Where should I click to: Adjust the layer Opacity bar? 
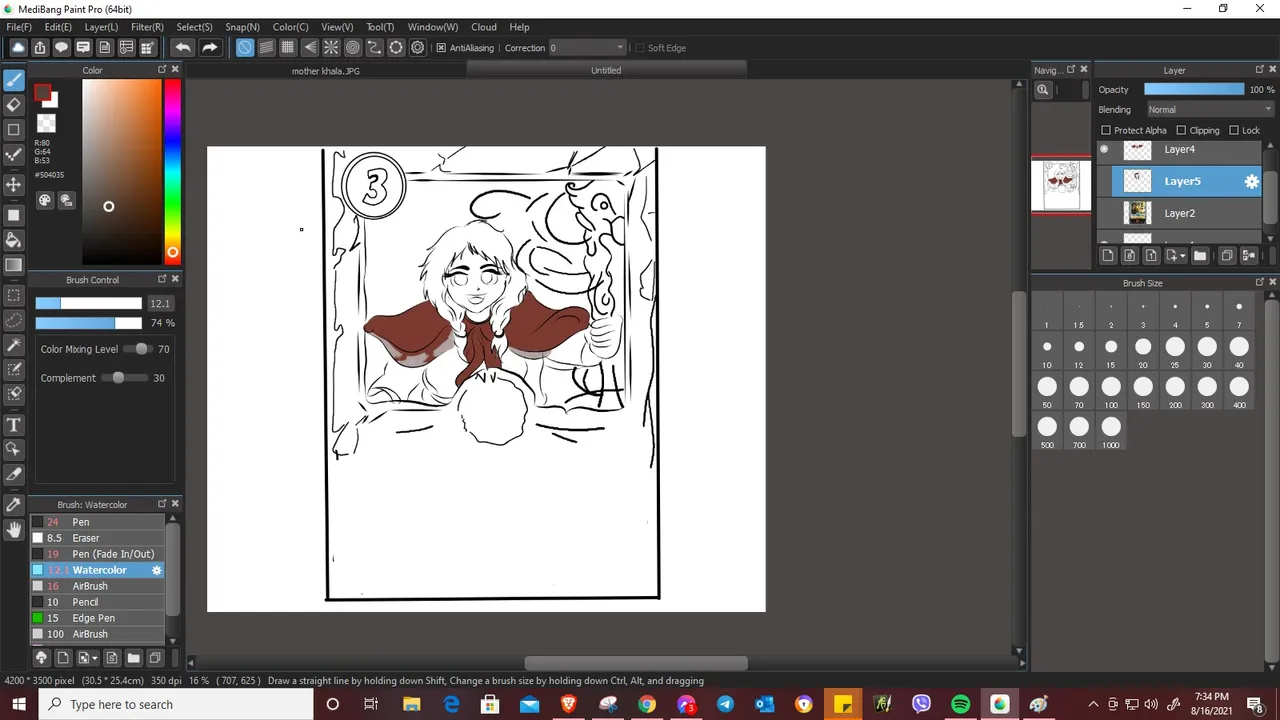click(x=1194, y=90)
